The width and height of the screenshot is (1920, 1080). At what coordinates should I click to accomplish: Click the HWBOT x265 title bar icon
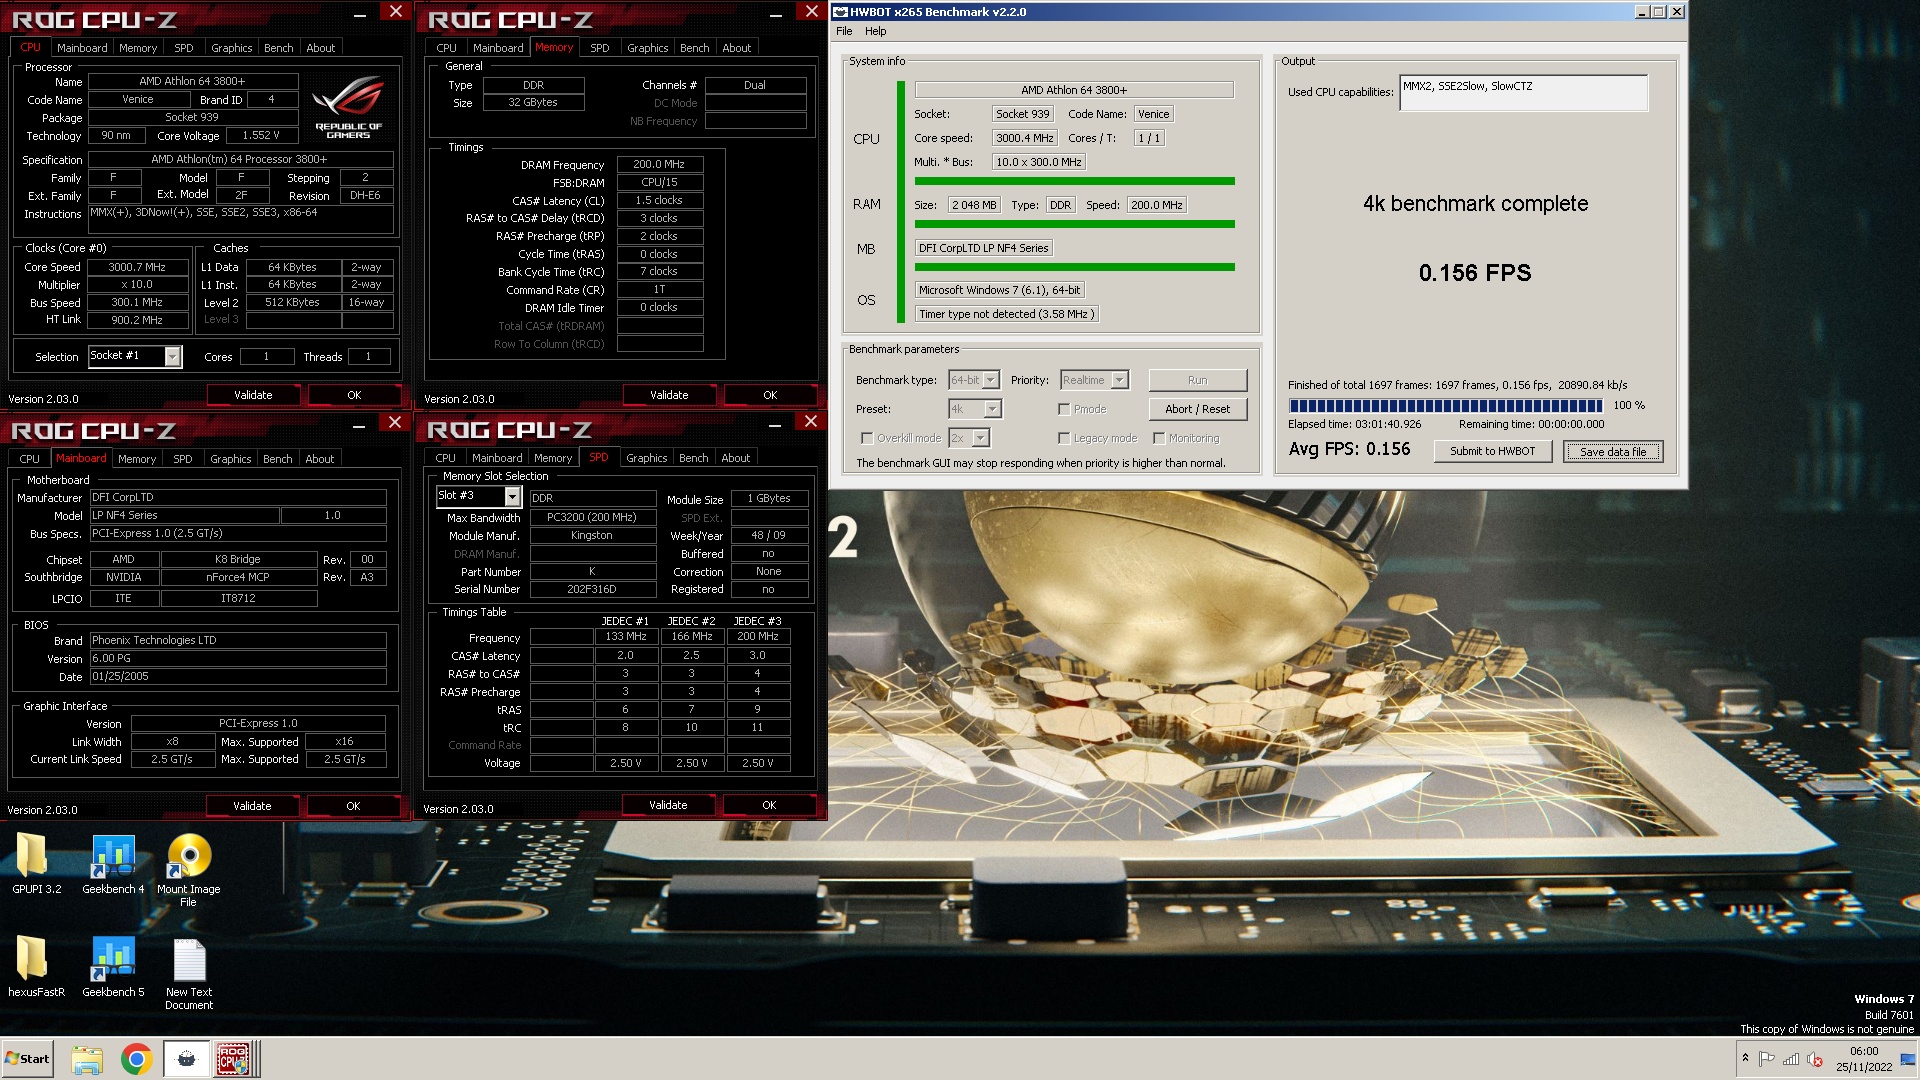tap(841, 12)
